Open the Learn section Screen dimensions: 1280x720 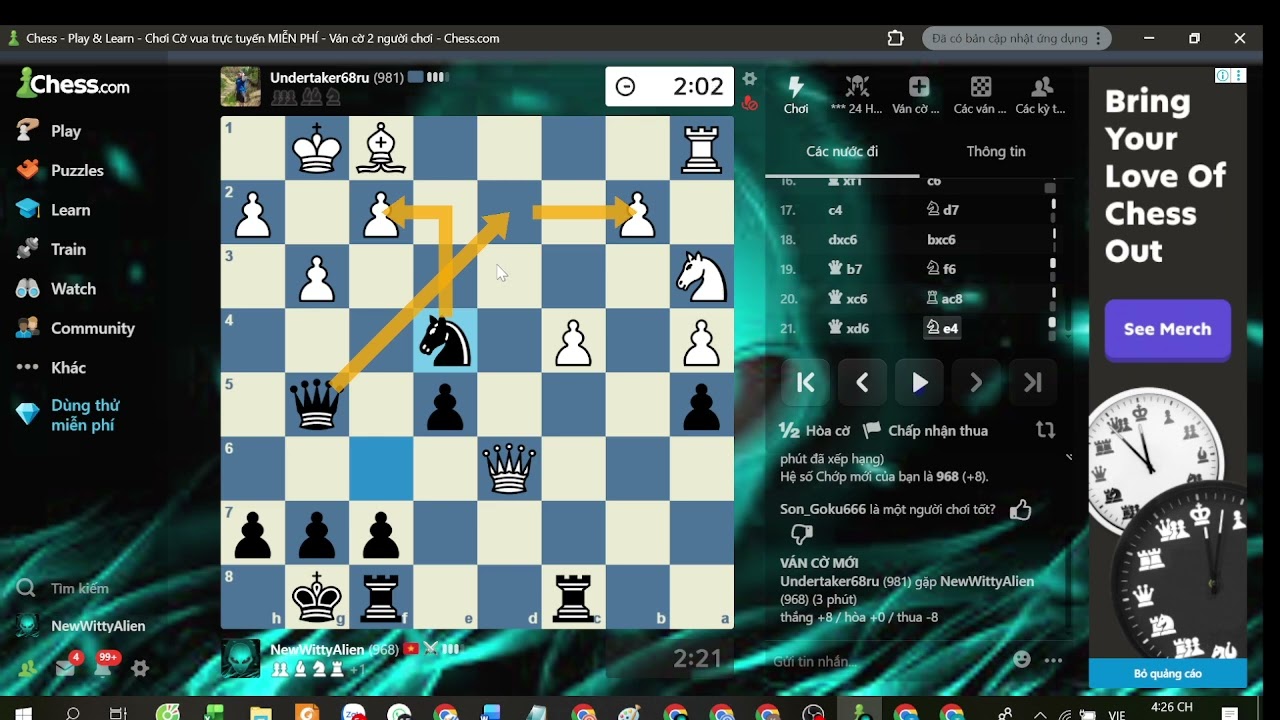pos(54,210)
